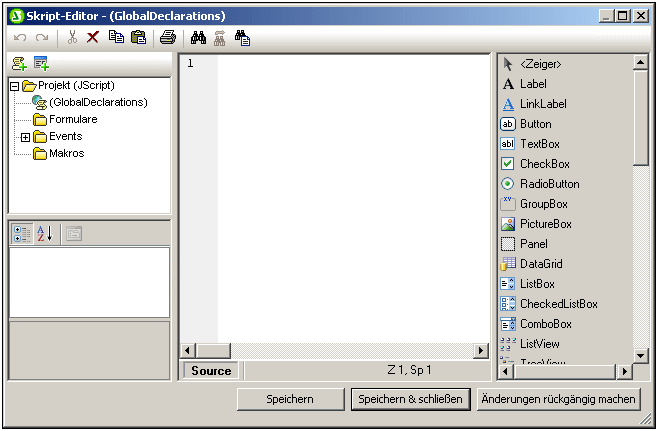Click the new form add icon
The height and width of the screenshot is (431, 658).
click(x=42, y=63)
